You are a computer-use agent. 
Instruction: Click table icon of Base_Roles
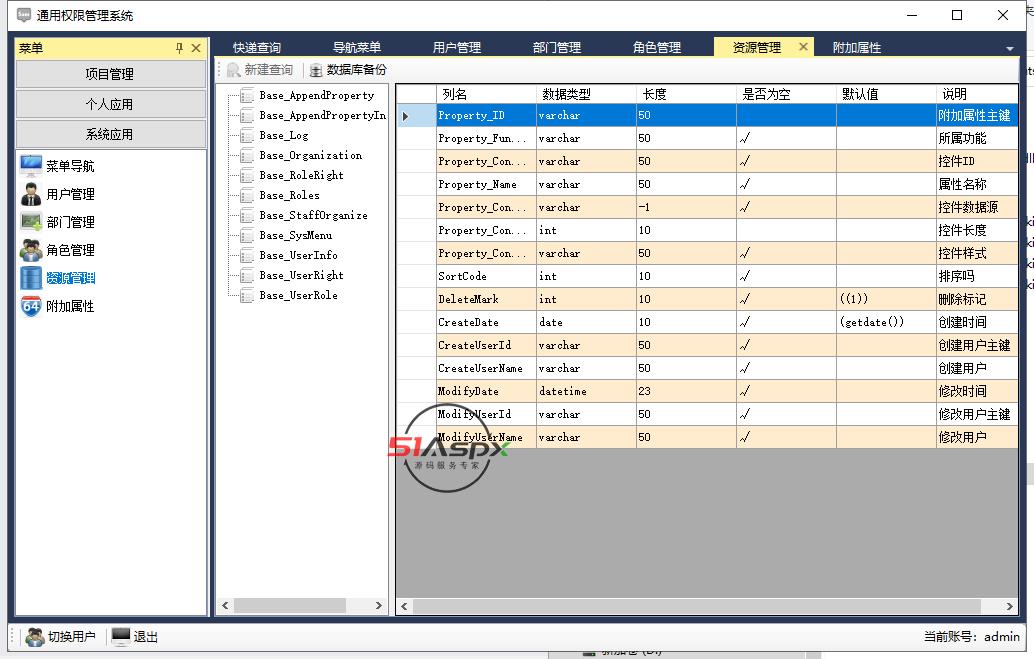[x=247, y=196]
